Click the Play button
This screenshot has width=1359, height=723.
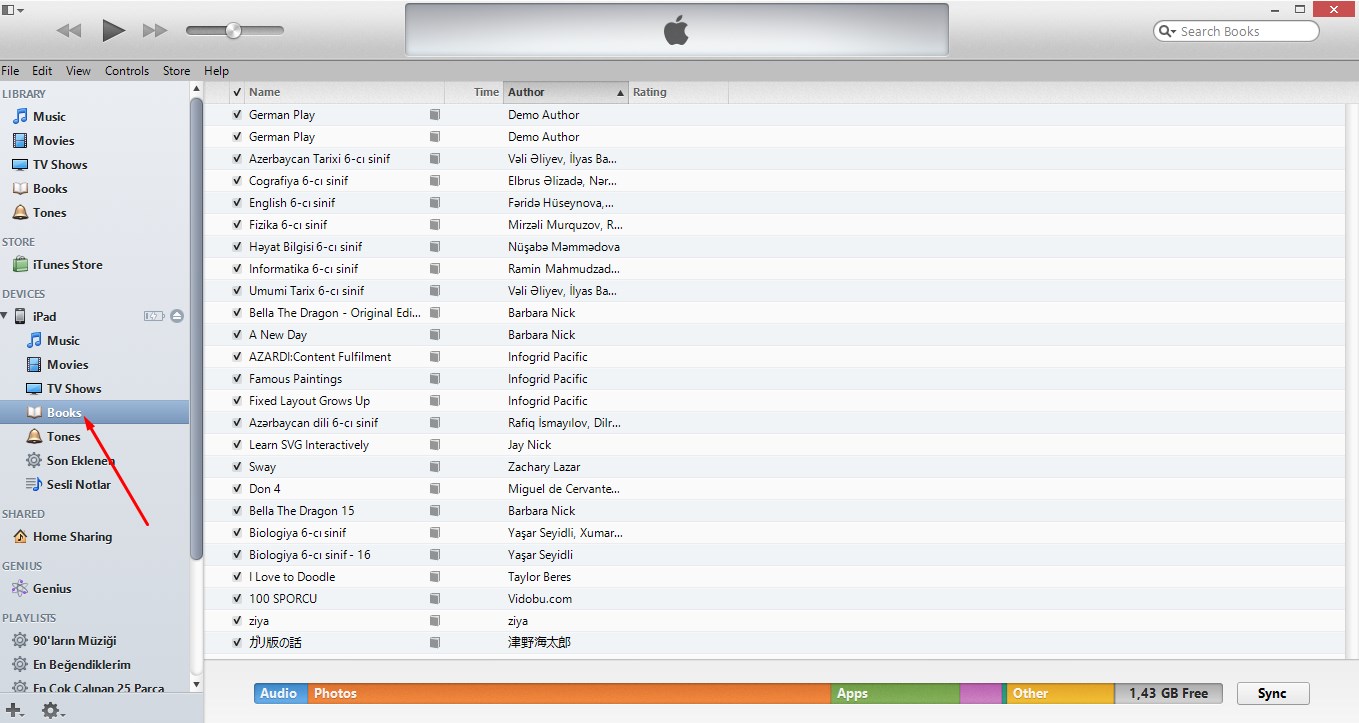(113, 30)
